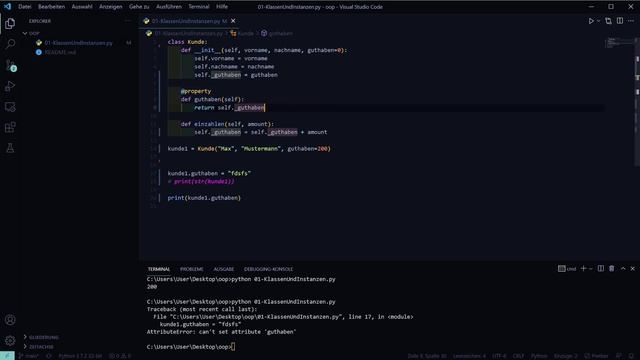Switch to the AUSGABE panel tab
The image size is (640, 360).
[x=224, y=269]
